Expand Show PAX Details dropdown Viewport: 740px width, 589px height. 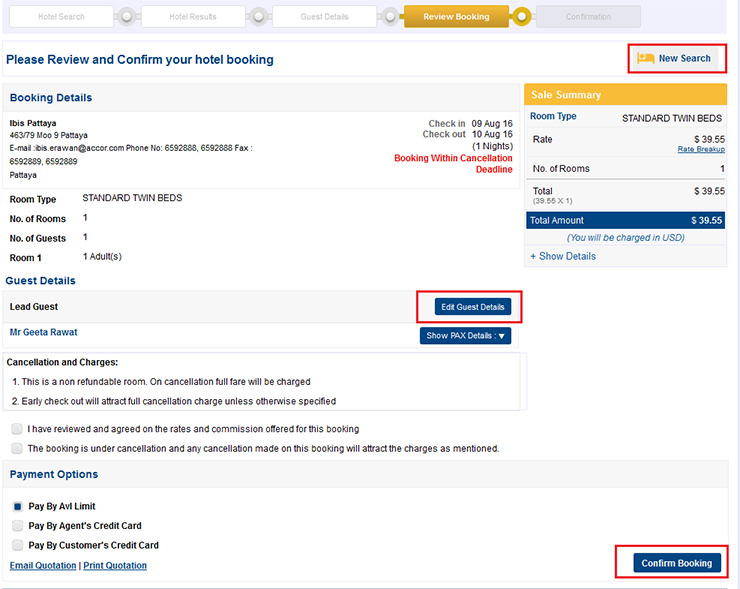[x=465, y=336]
